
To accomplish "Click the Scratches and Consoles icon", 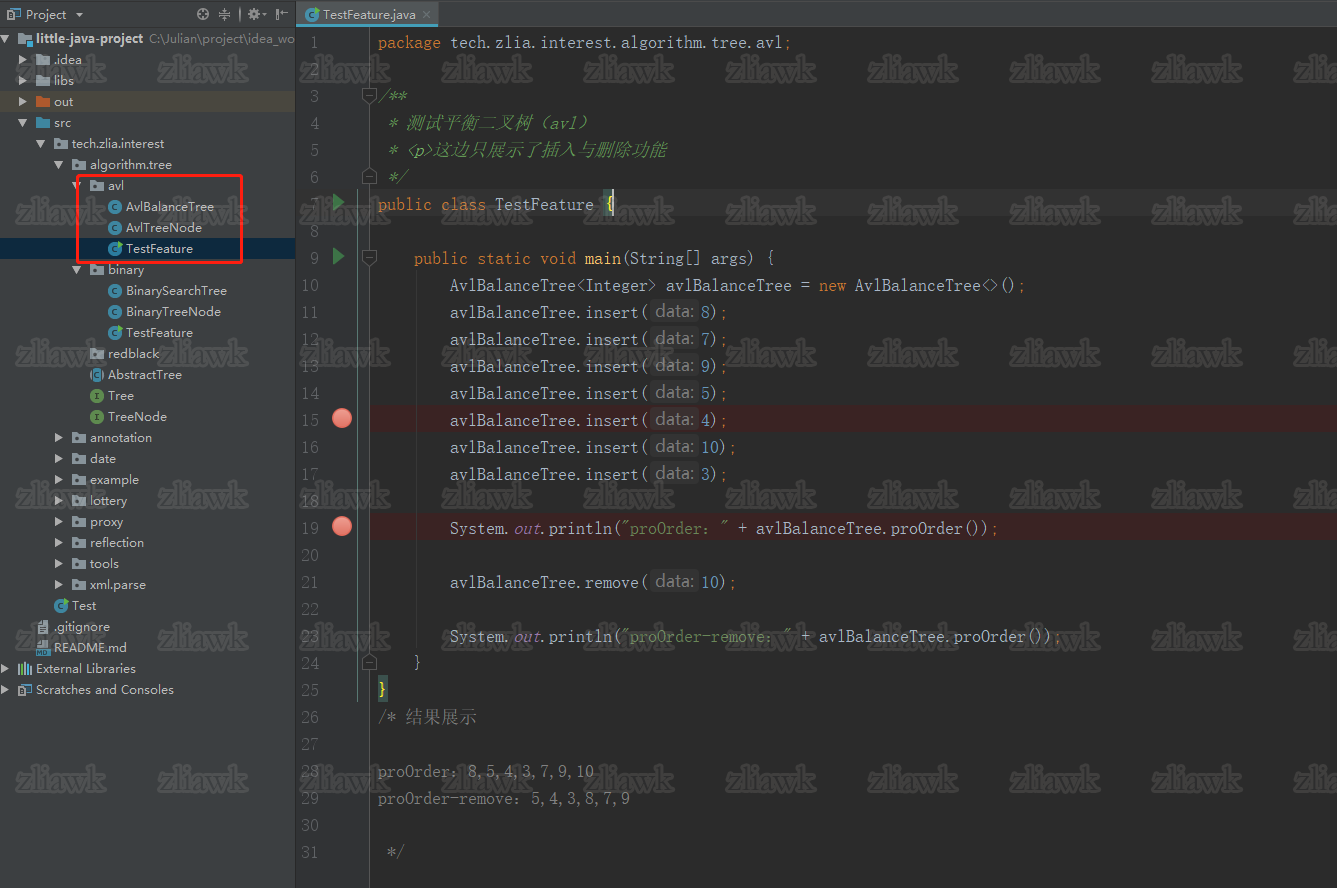I will (x=25, y=690).
